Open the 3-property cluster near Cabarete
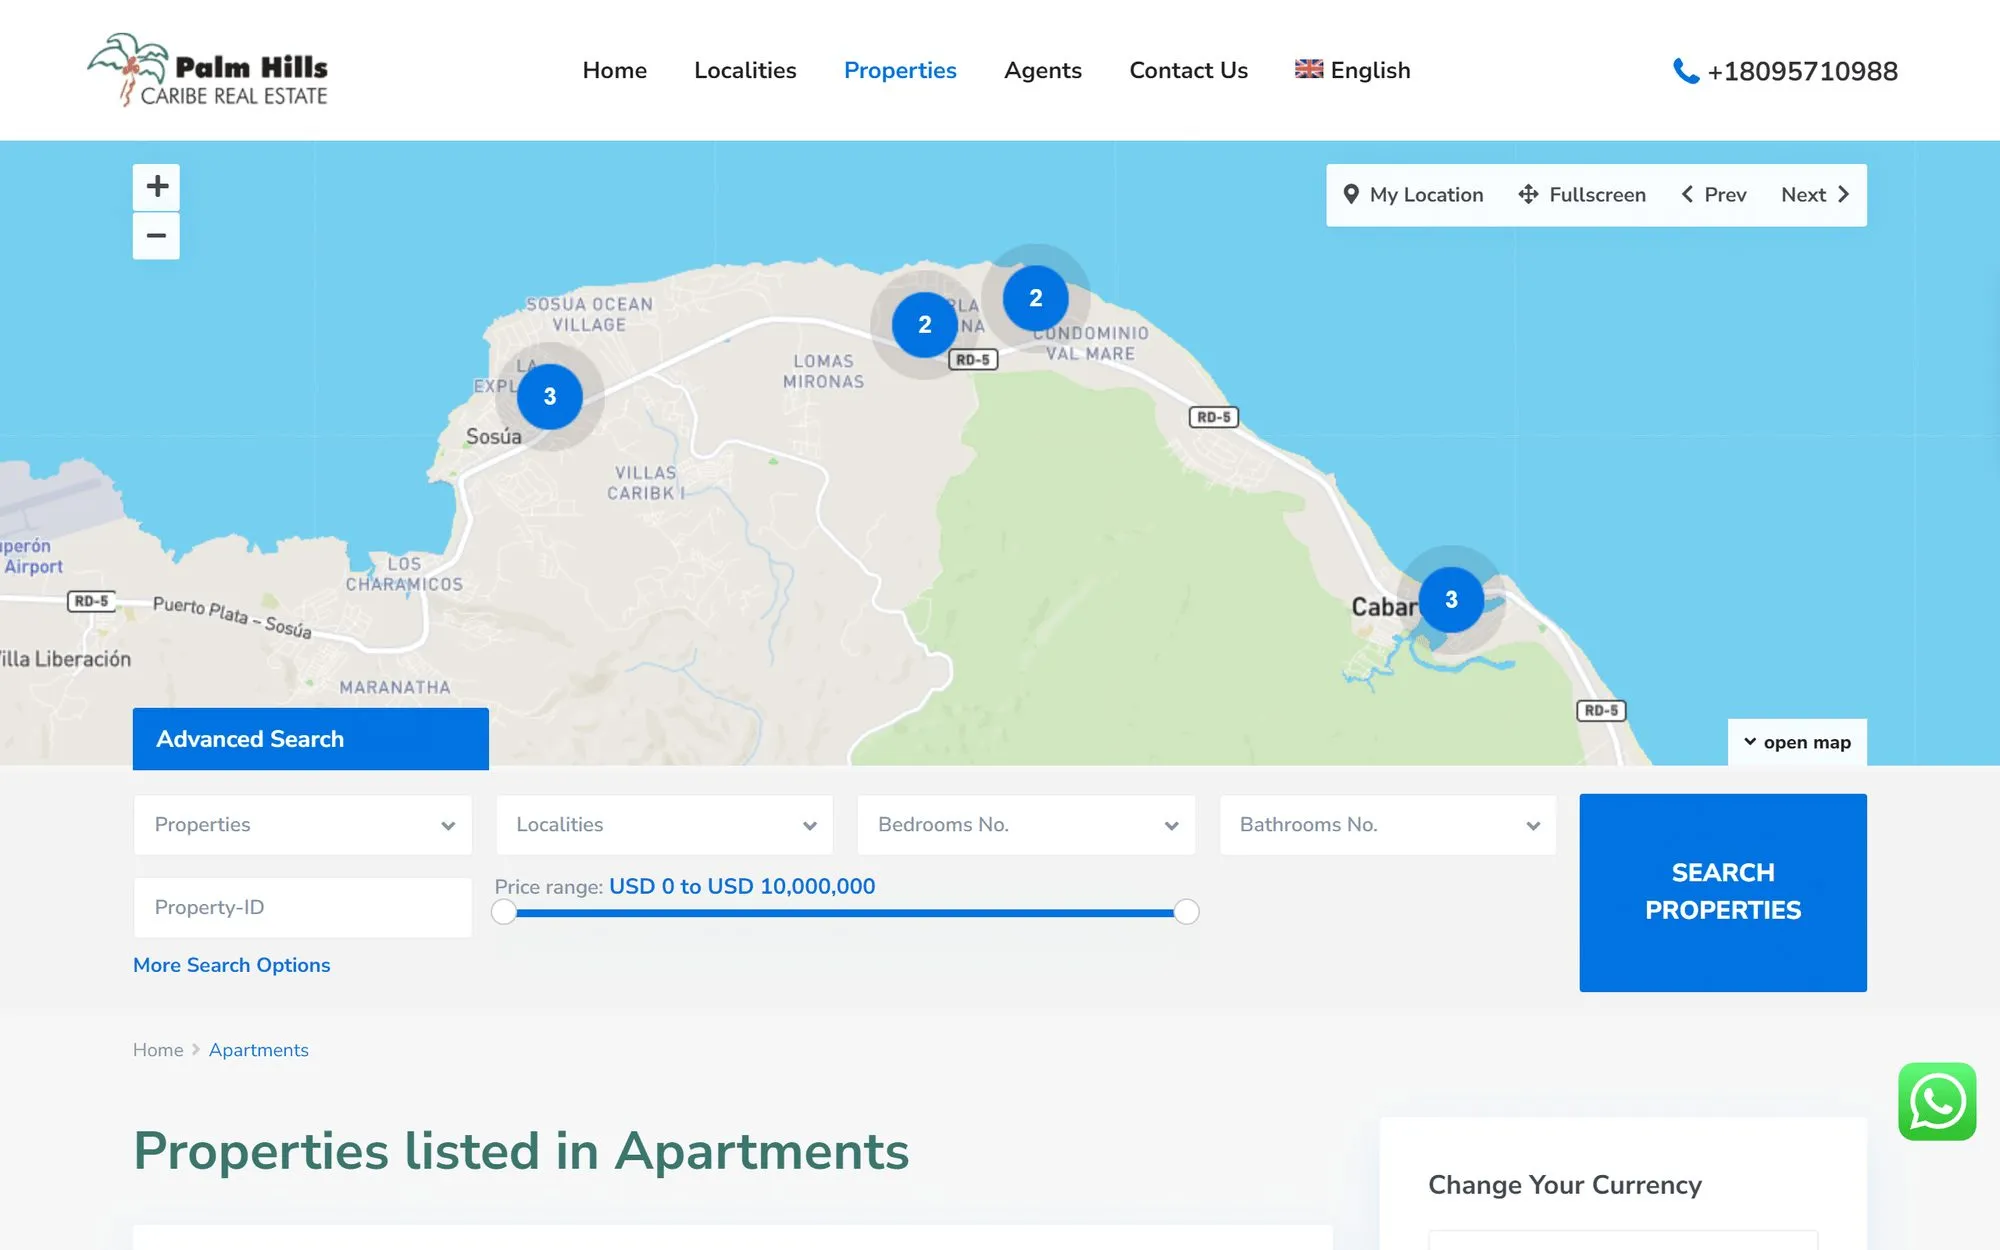2000x1250 pixels. tap(1451, 600)
